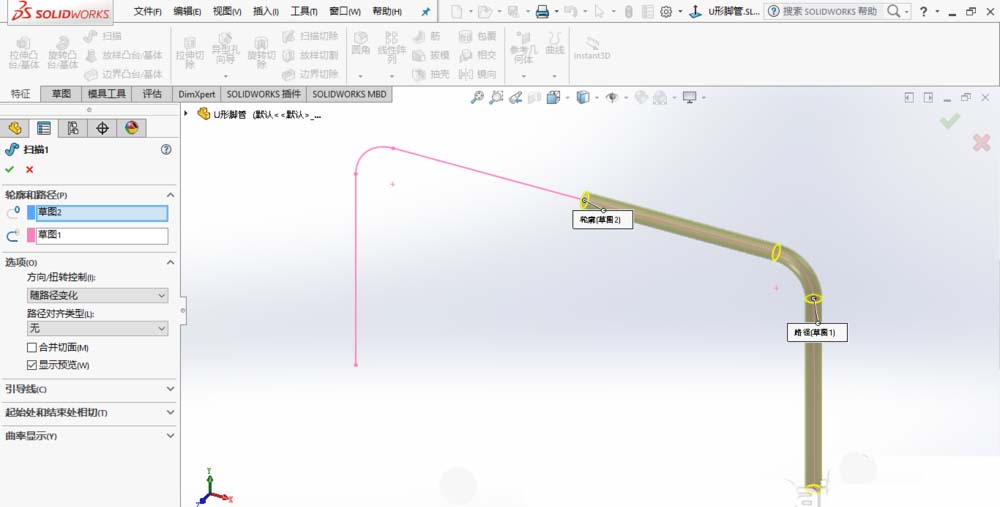1000x507 pixels.
Task: Open dropdown arrow beside help question mark
Action: 937,11
